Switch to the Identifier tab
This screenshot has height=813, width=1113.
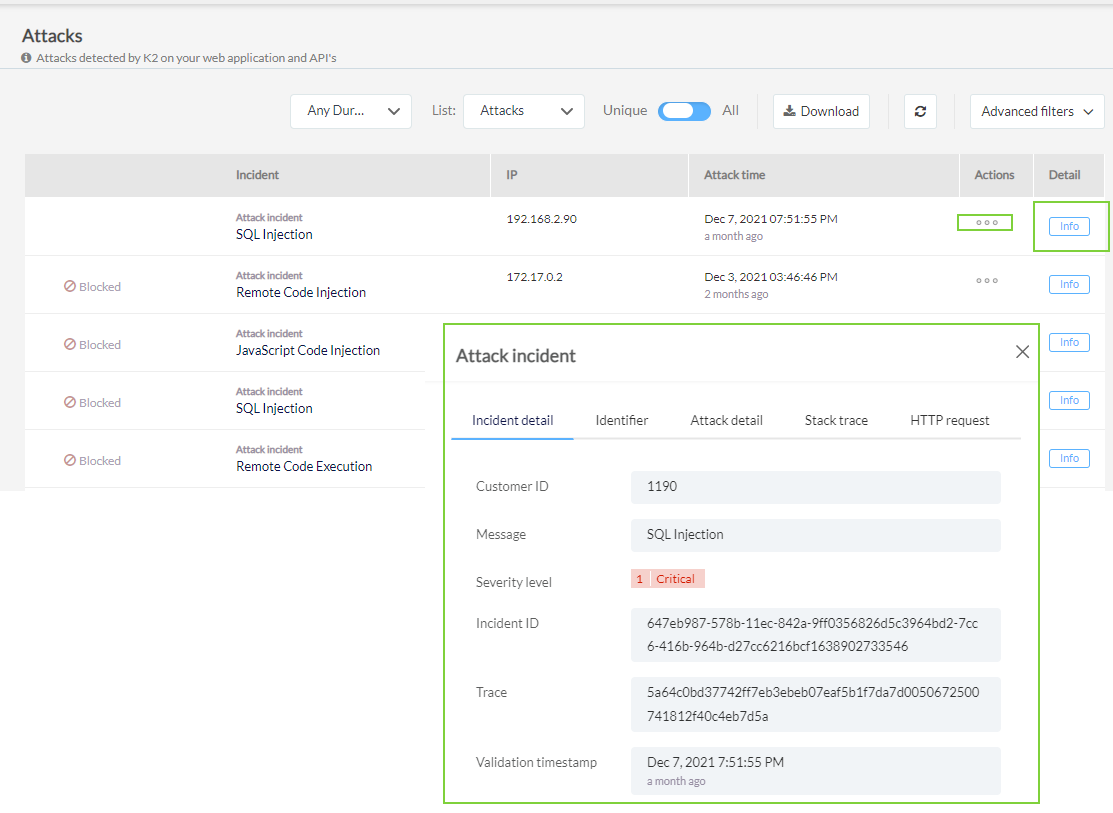pyautogui.click(x=622, y=420)
